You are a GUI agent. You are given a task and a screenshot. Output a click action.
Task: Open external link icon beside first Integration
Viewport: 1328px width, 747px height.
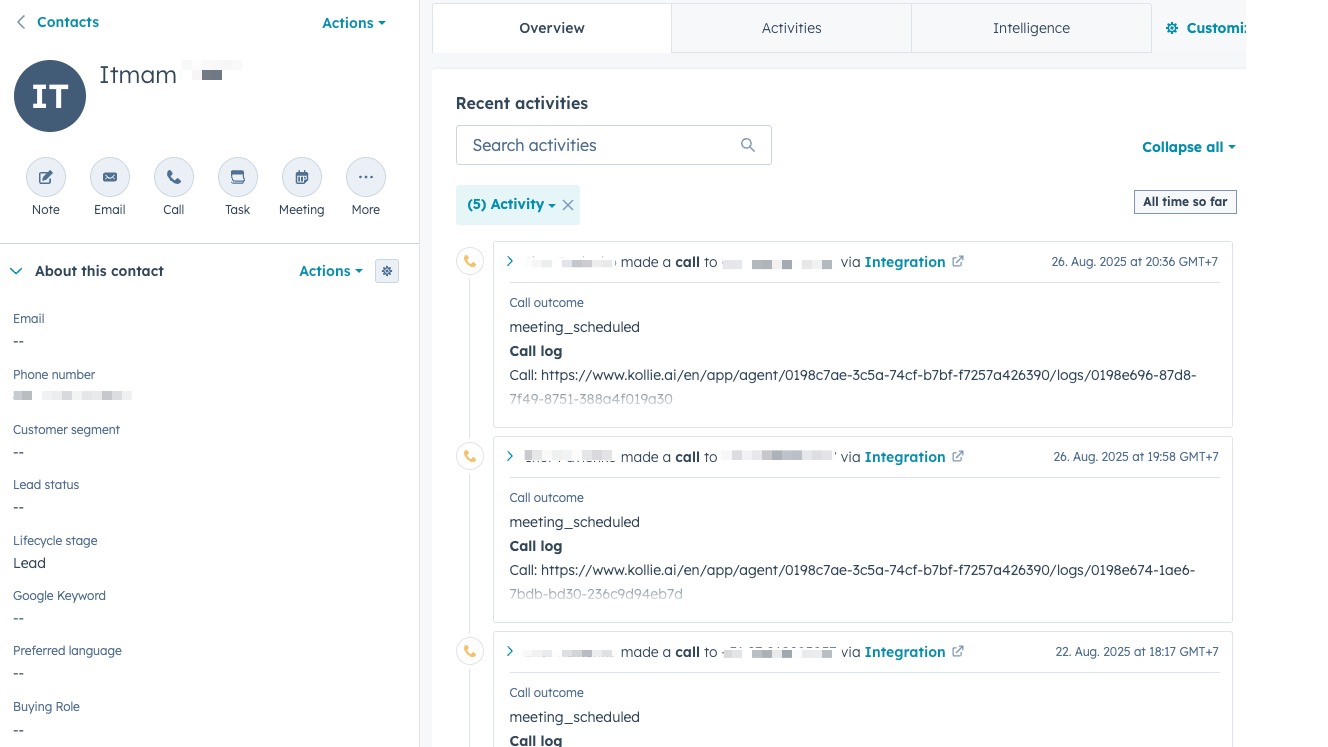pyautogui.click(x=958, y=262)
